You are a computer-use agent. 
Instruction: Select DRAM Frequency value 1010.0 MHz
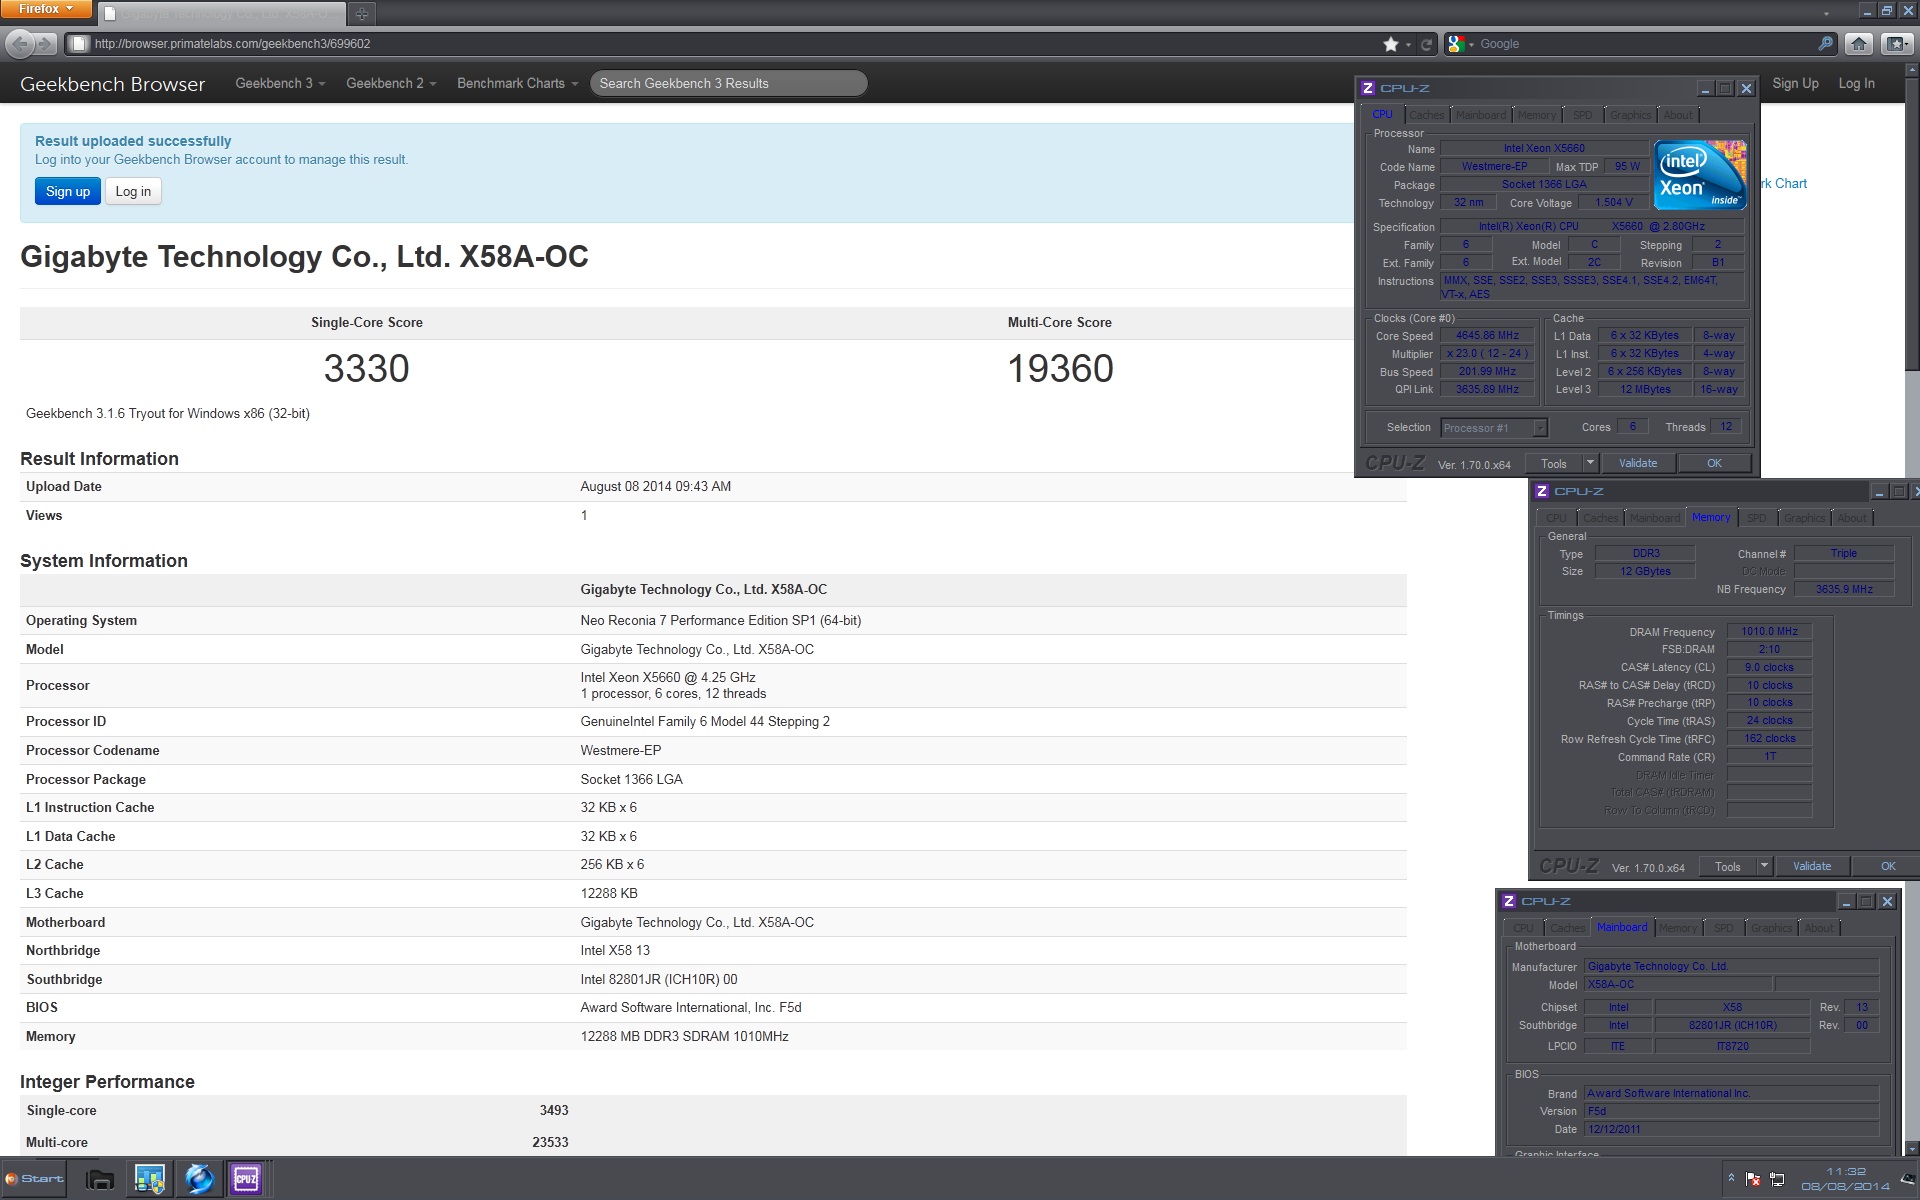click(1769, 631)
